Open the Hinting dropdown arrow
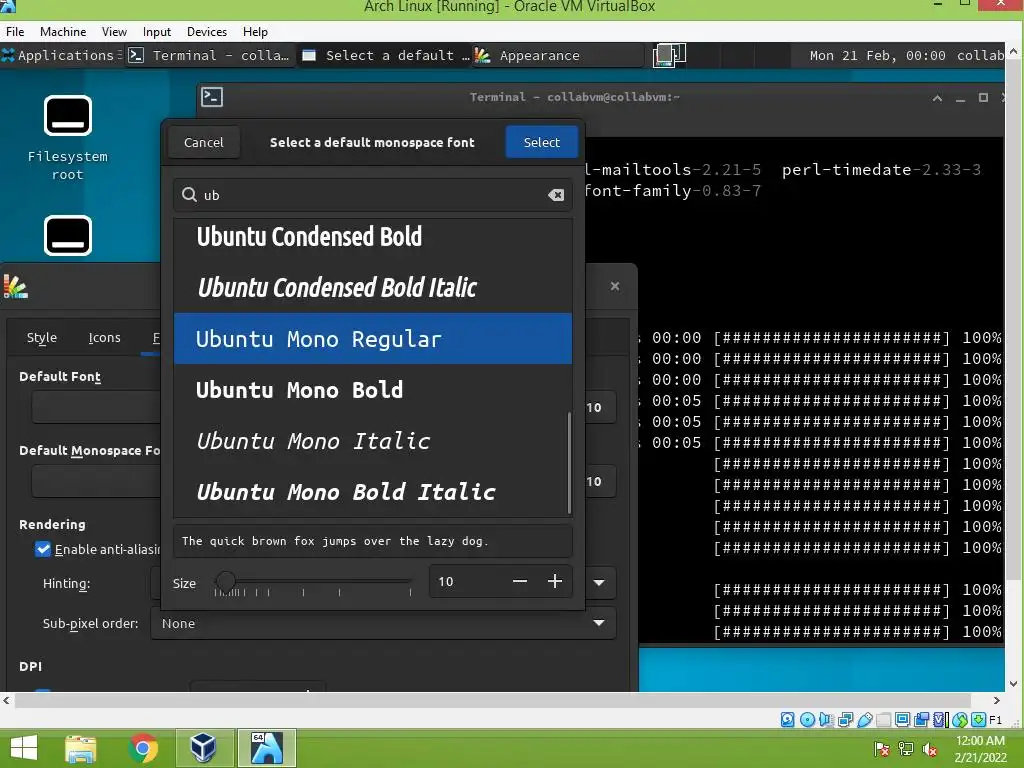1024x768 pixels. (x=599, y=582)
